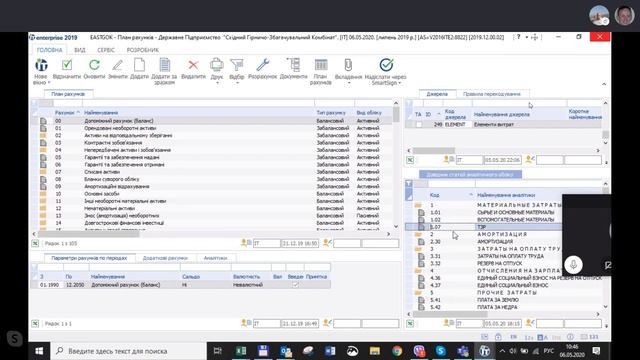Open Excel from the Windows taskbar
The height and width of the screenshot is (360, 640).
241,351
